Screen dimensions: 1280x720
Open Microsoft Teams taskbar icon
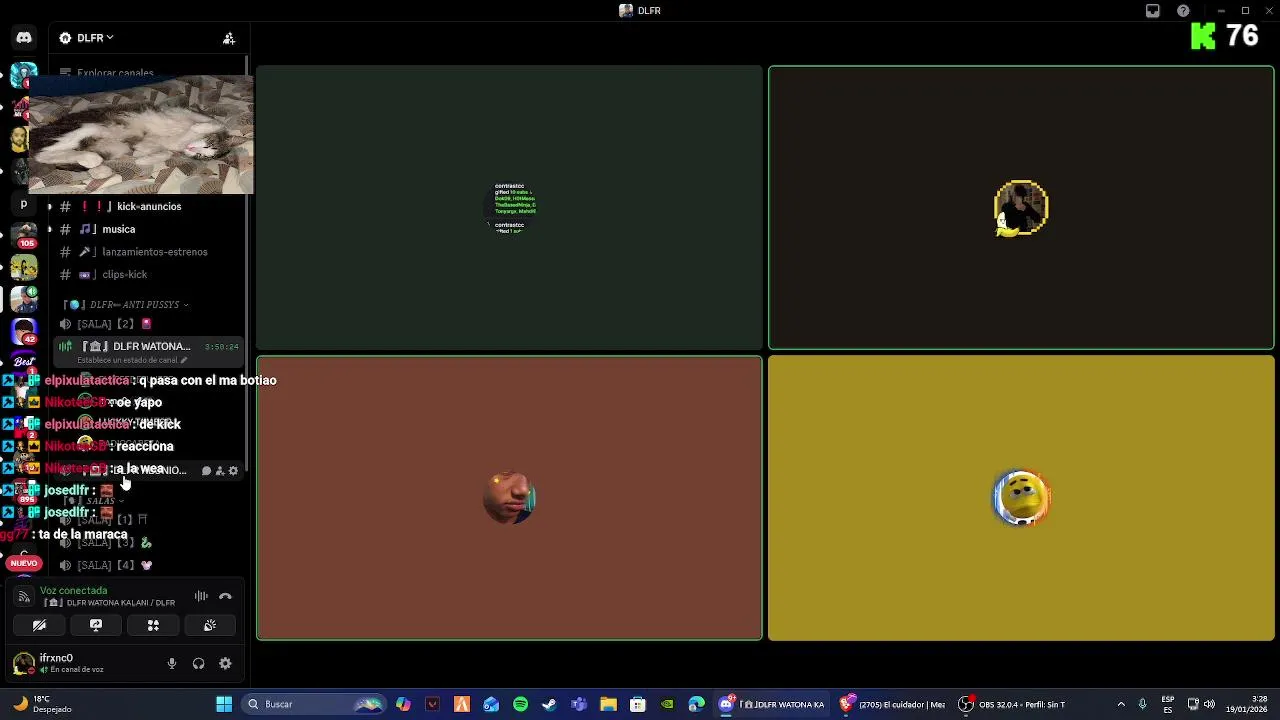[579, 704]
